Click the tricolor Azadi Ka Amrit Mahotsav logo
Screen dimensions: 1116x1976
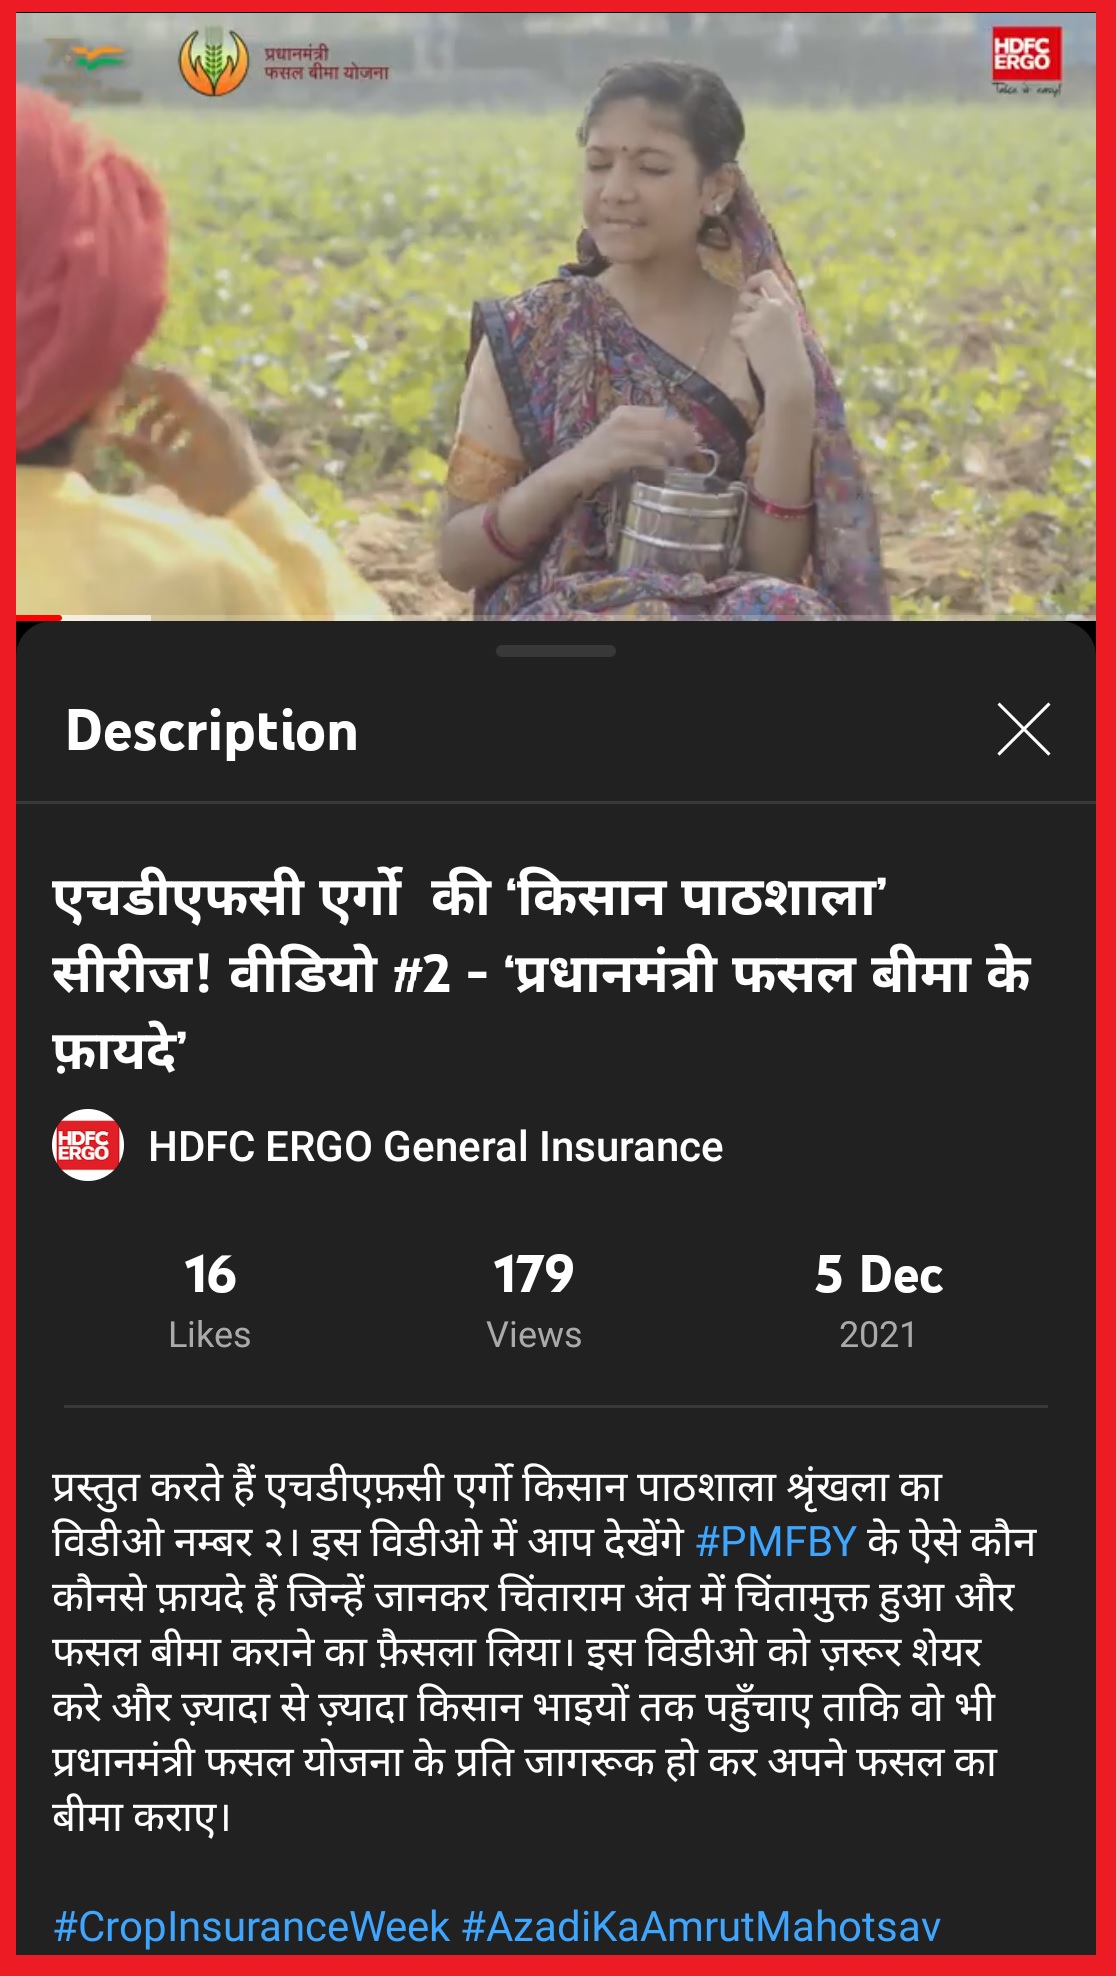[x=92, y=66]
